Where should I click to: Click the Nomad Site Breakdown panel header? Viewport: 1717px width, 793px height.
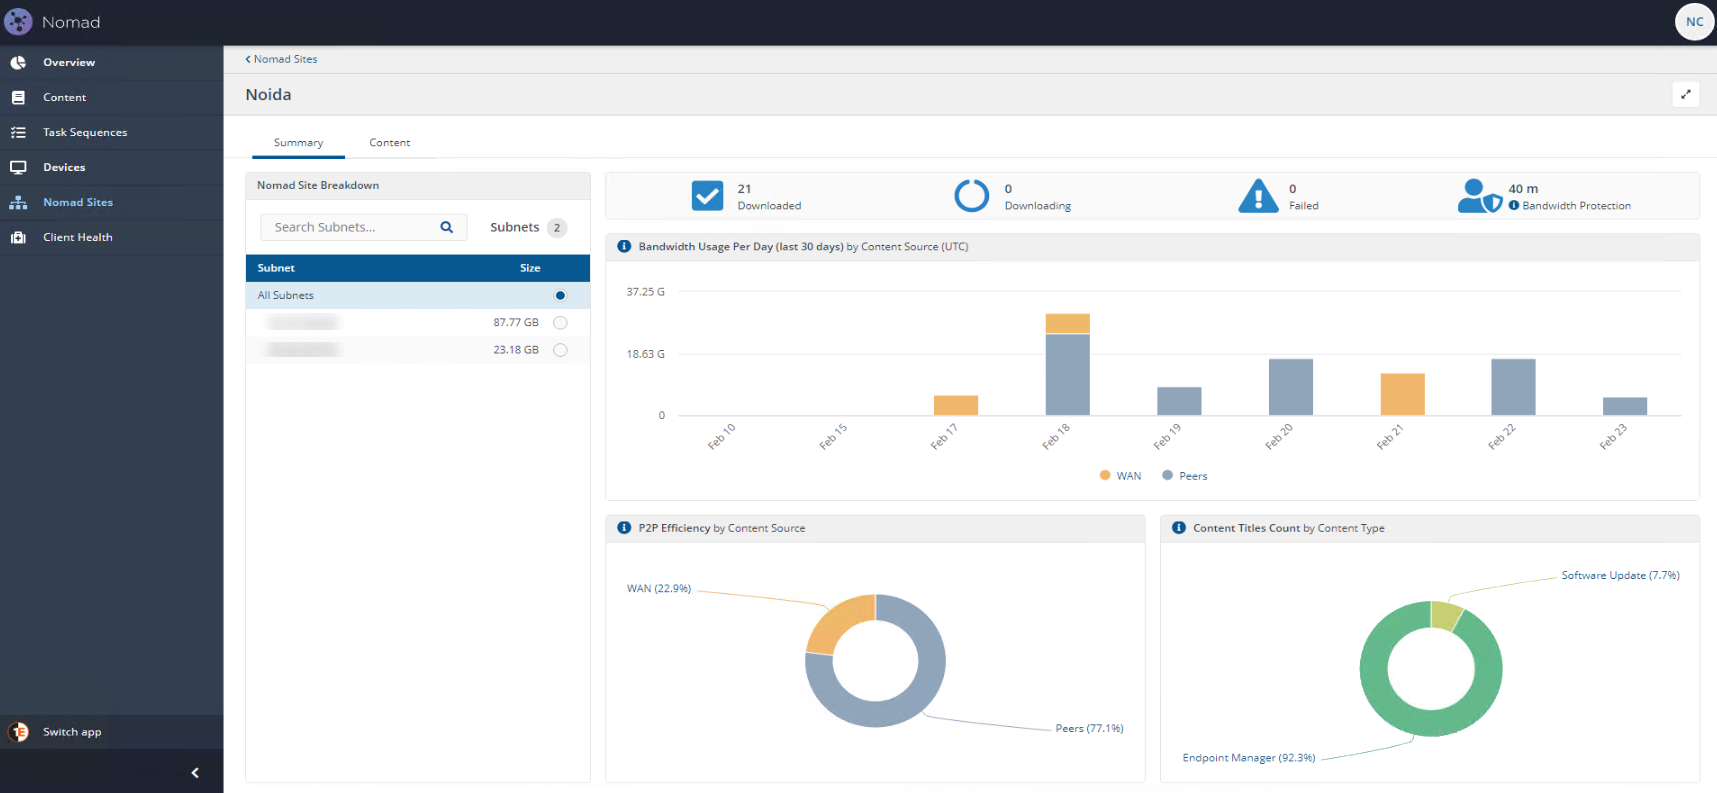418,185
